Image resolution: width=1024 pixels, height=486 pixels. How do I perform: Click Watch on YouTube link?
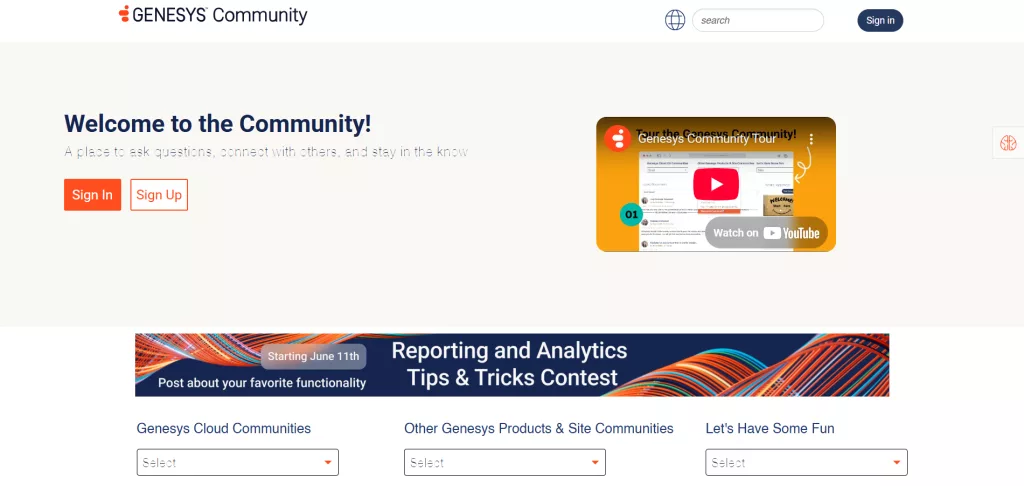(766, 233)
